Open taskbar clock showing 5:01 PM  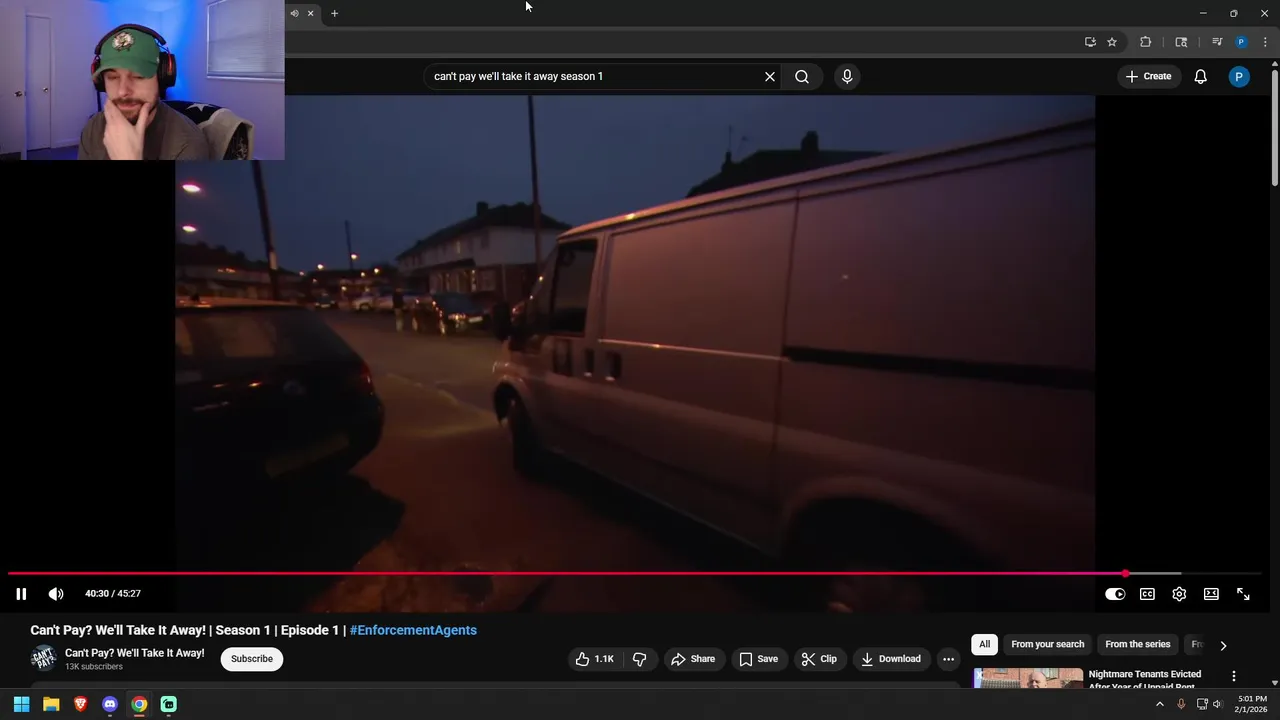coord(1252,704)
